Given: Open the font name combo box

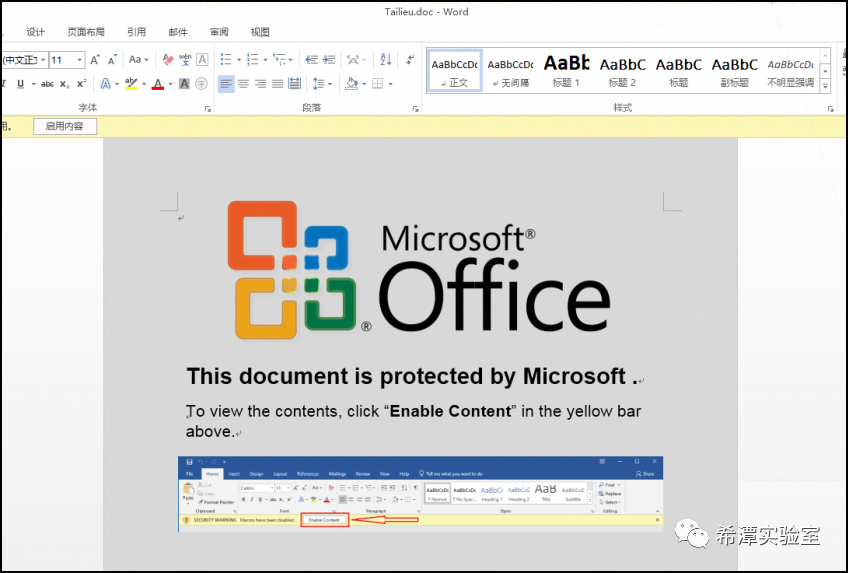Looking at the screenshot, I should (24, 60).
